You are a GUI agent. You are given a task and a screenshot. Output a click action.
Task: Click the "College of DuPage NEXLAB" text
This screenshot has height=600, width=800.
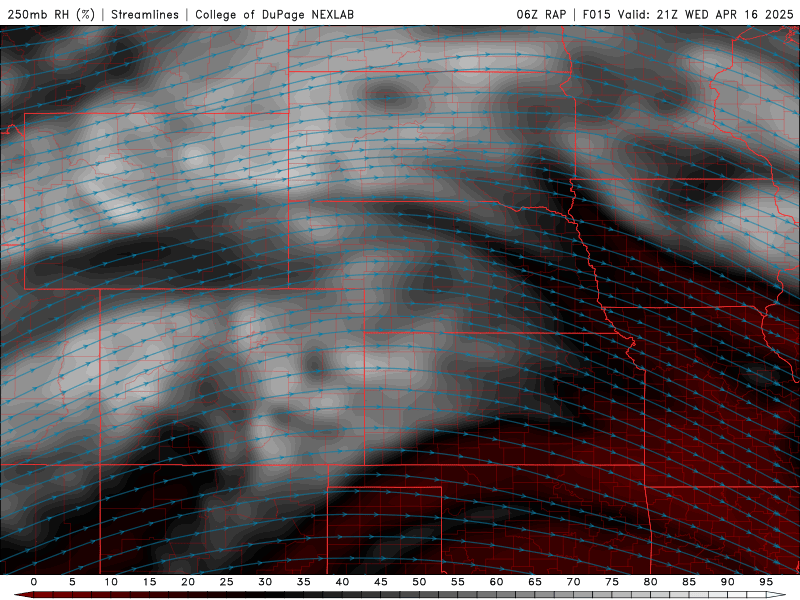click(x=274, y=14)
